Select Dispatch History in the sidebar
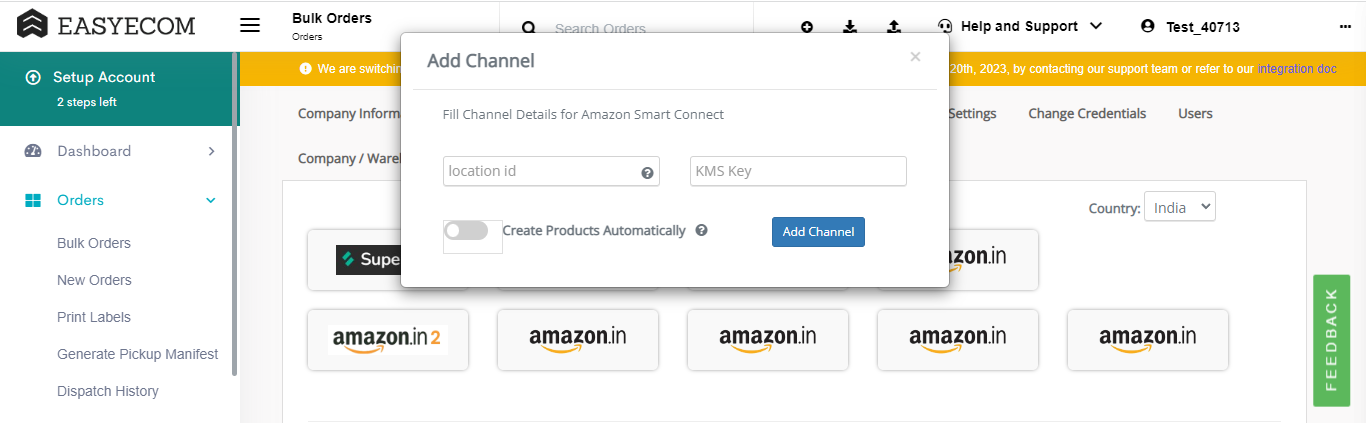The height and width of the screenshot is (423, 1366). [x=108, y=391]
